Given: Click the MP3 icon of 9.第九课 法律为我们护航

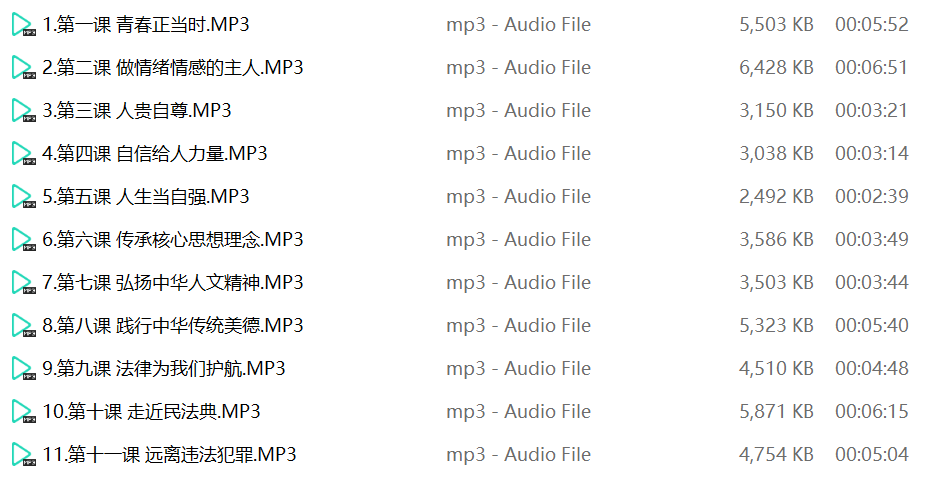Looking at the screenshot, I should [x=24, y=369].
